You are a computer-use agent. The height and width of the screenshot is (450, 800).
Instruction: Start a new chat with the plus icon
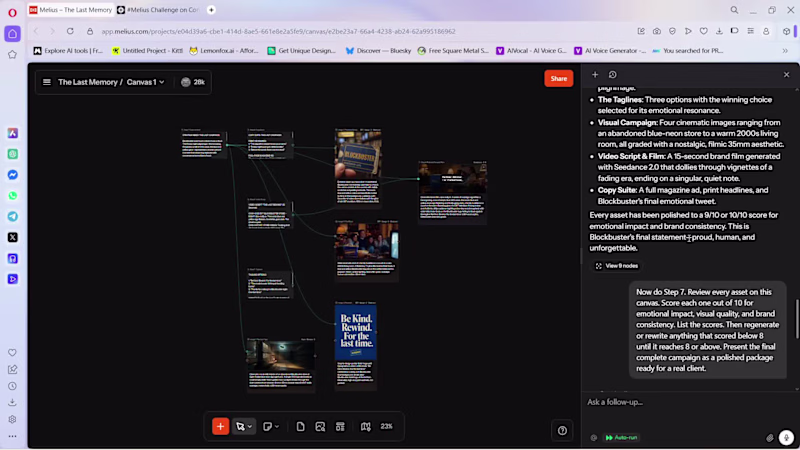(x=595, y=74)
